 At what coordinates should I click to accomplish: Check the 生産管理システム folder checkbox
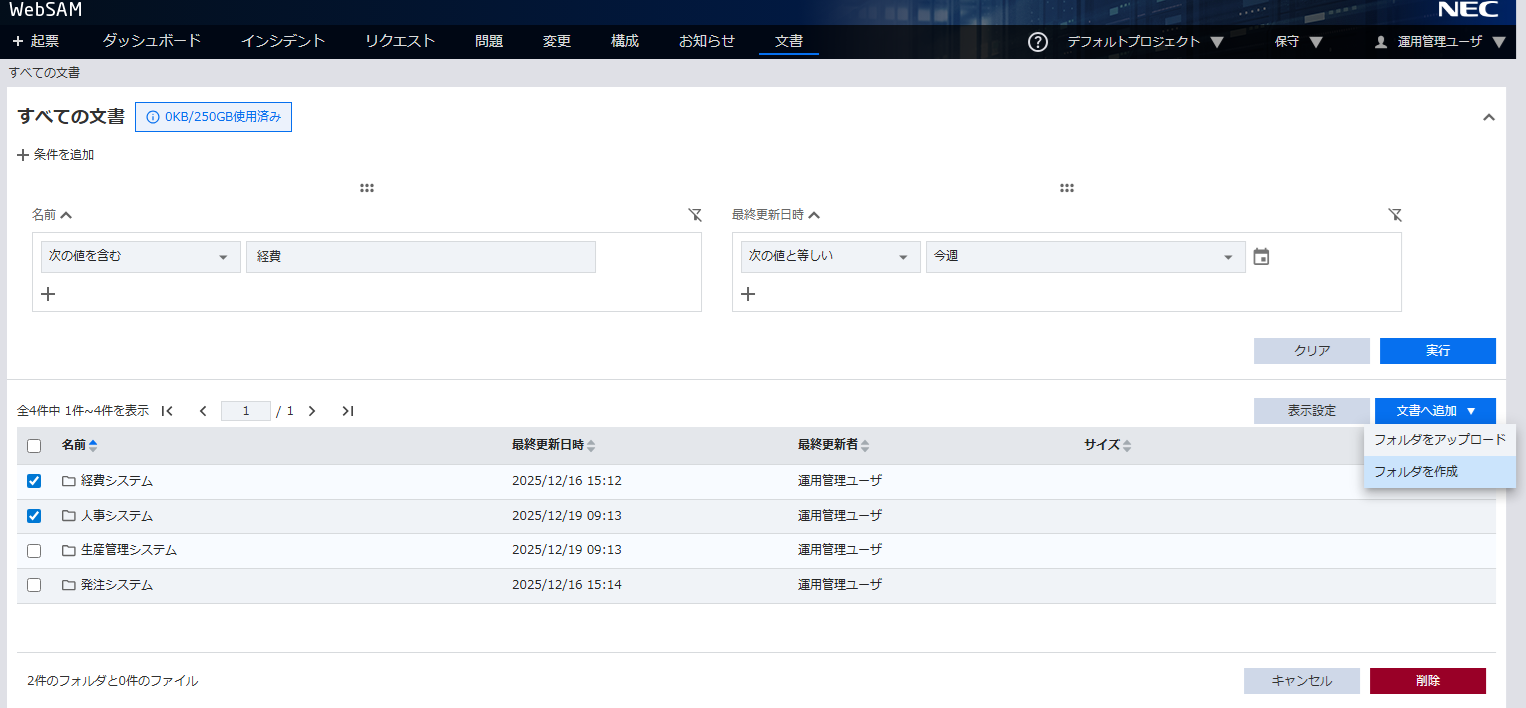coord(34,550)
